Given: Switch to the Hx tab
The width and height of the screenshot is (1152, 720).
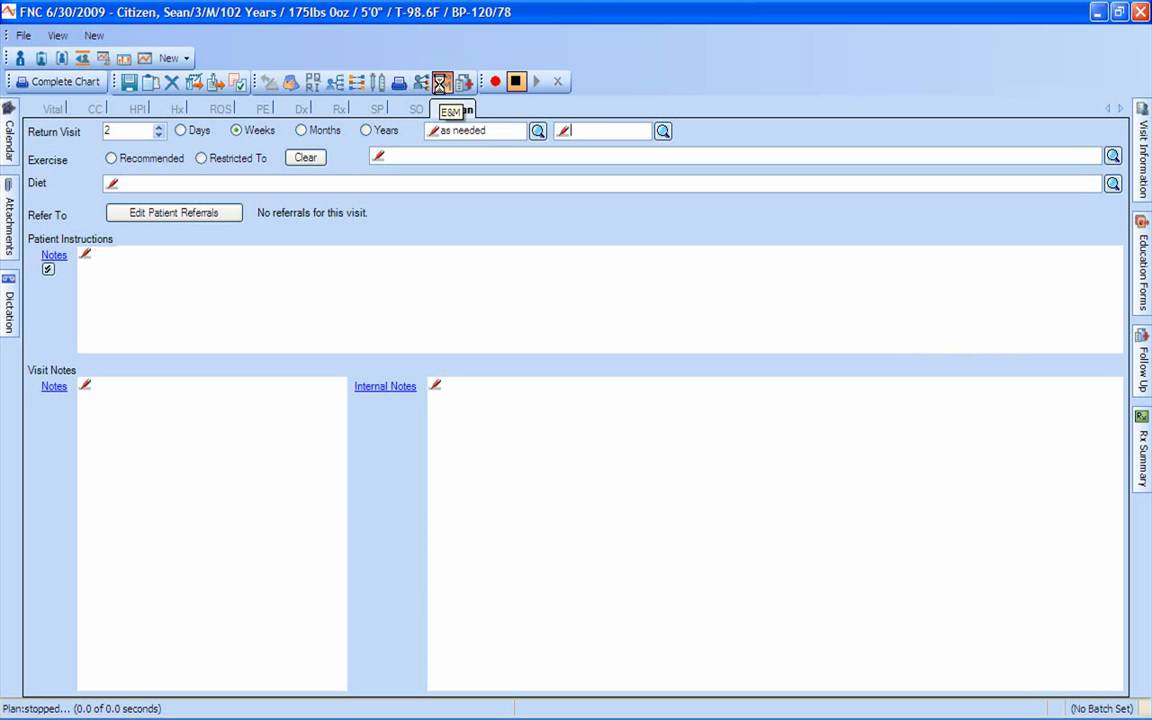Looking at the screenshot, I should [x=178, y=109].
